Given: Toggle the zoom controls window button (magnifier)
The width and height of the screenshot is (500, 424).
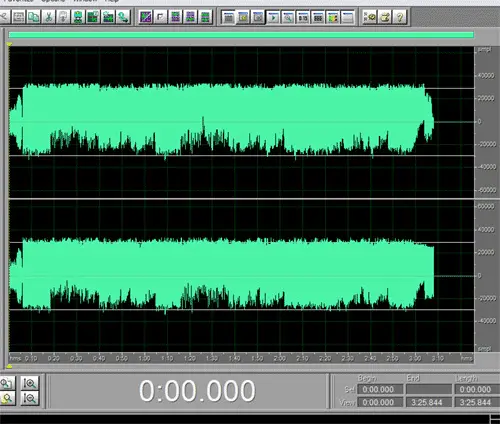Looking at the screenshot, I should (288, 17).
